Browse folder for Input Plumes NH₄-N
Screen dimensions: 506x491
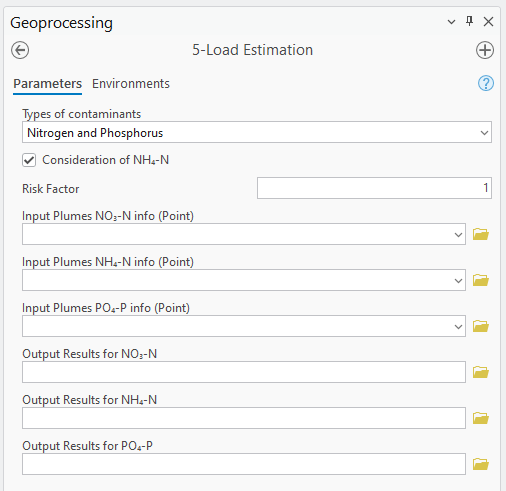[481, 280]
